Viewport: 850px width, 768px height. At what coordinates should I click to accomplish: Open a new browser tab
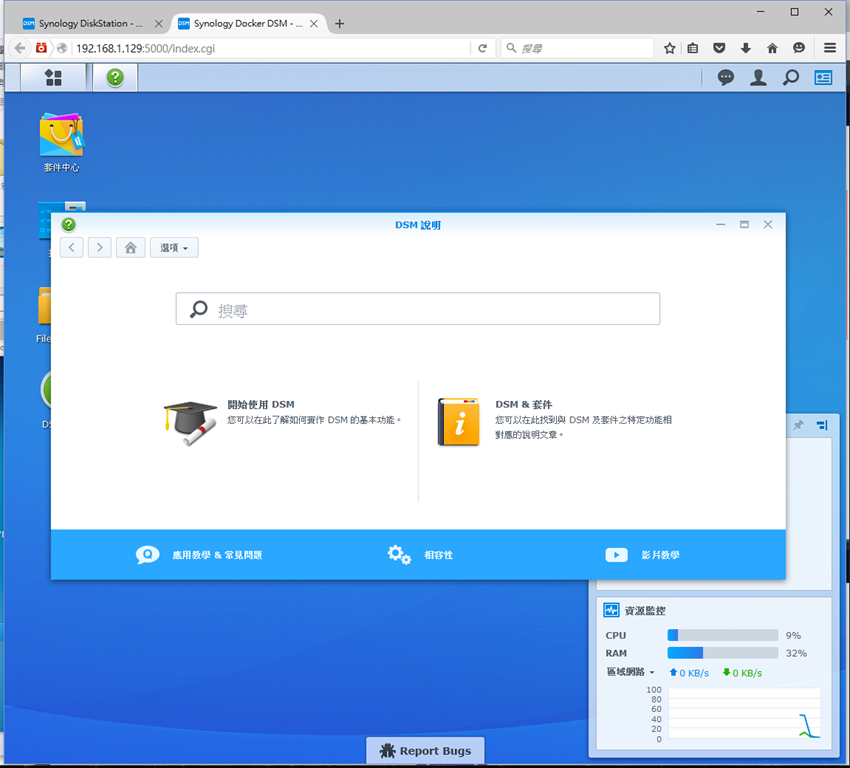click(339, 23)
